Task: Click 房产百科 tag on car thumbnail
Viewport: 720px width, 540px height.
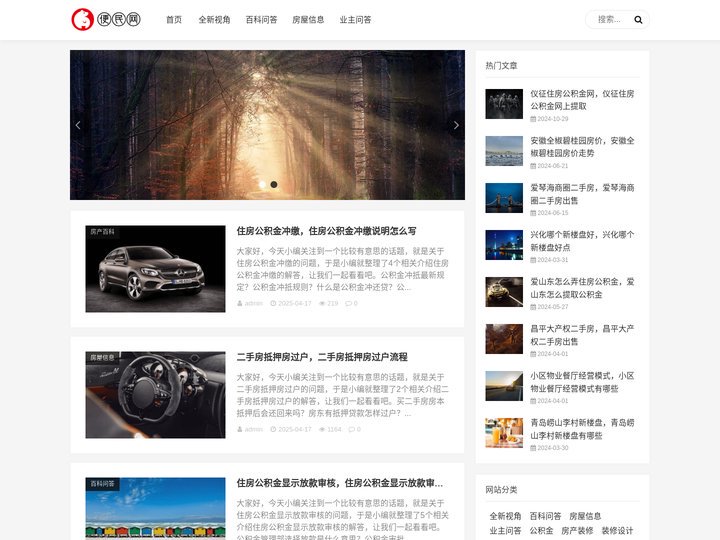Action: pos(102,231)
